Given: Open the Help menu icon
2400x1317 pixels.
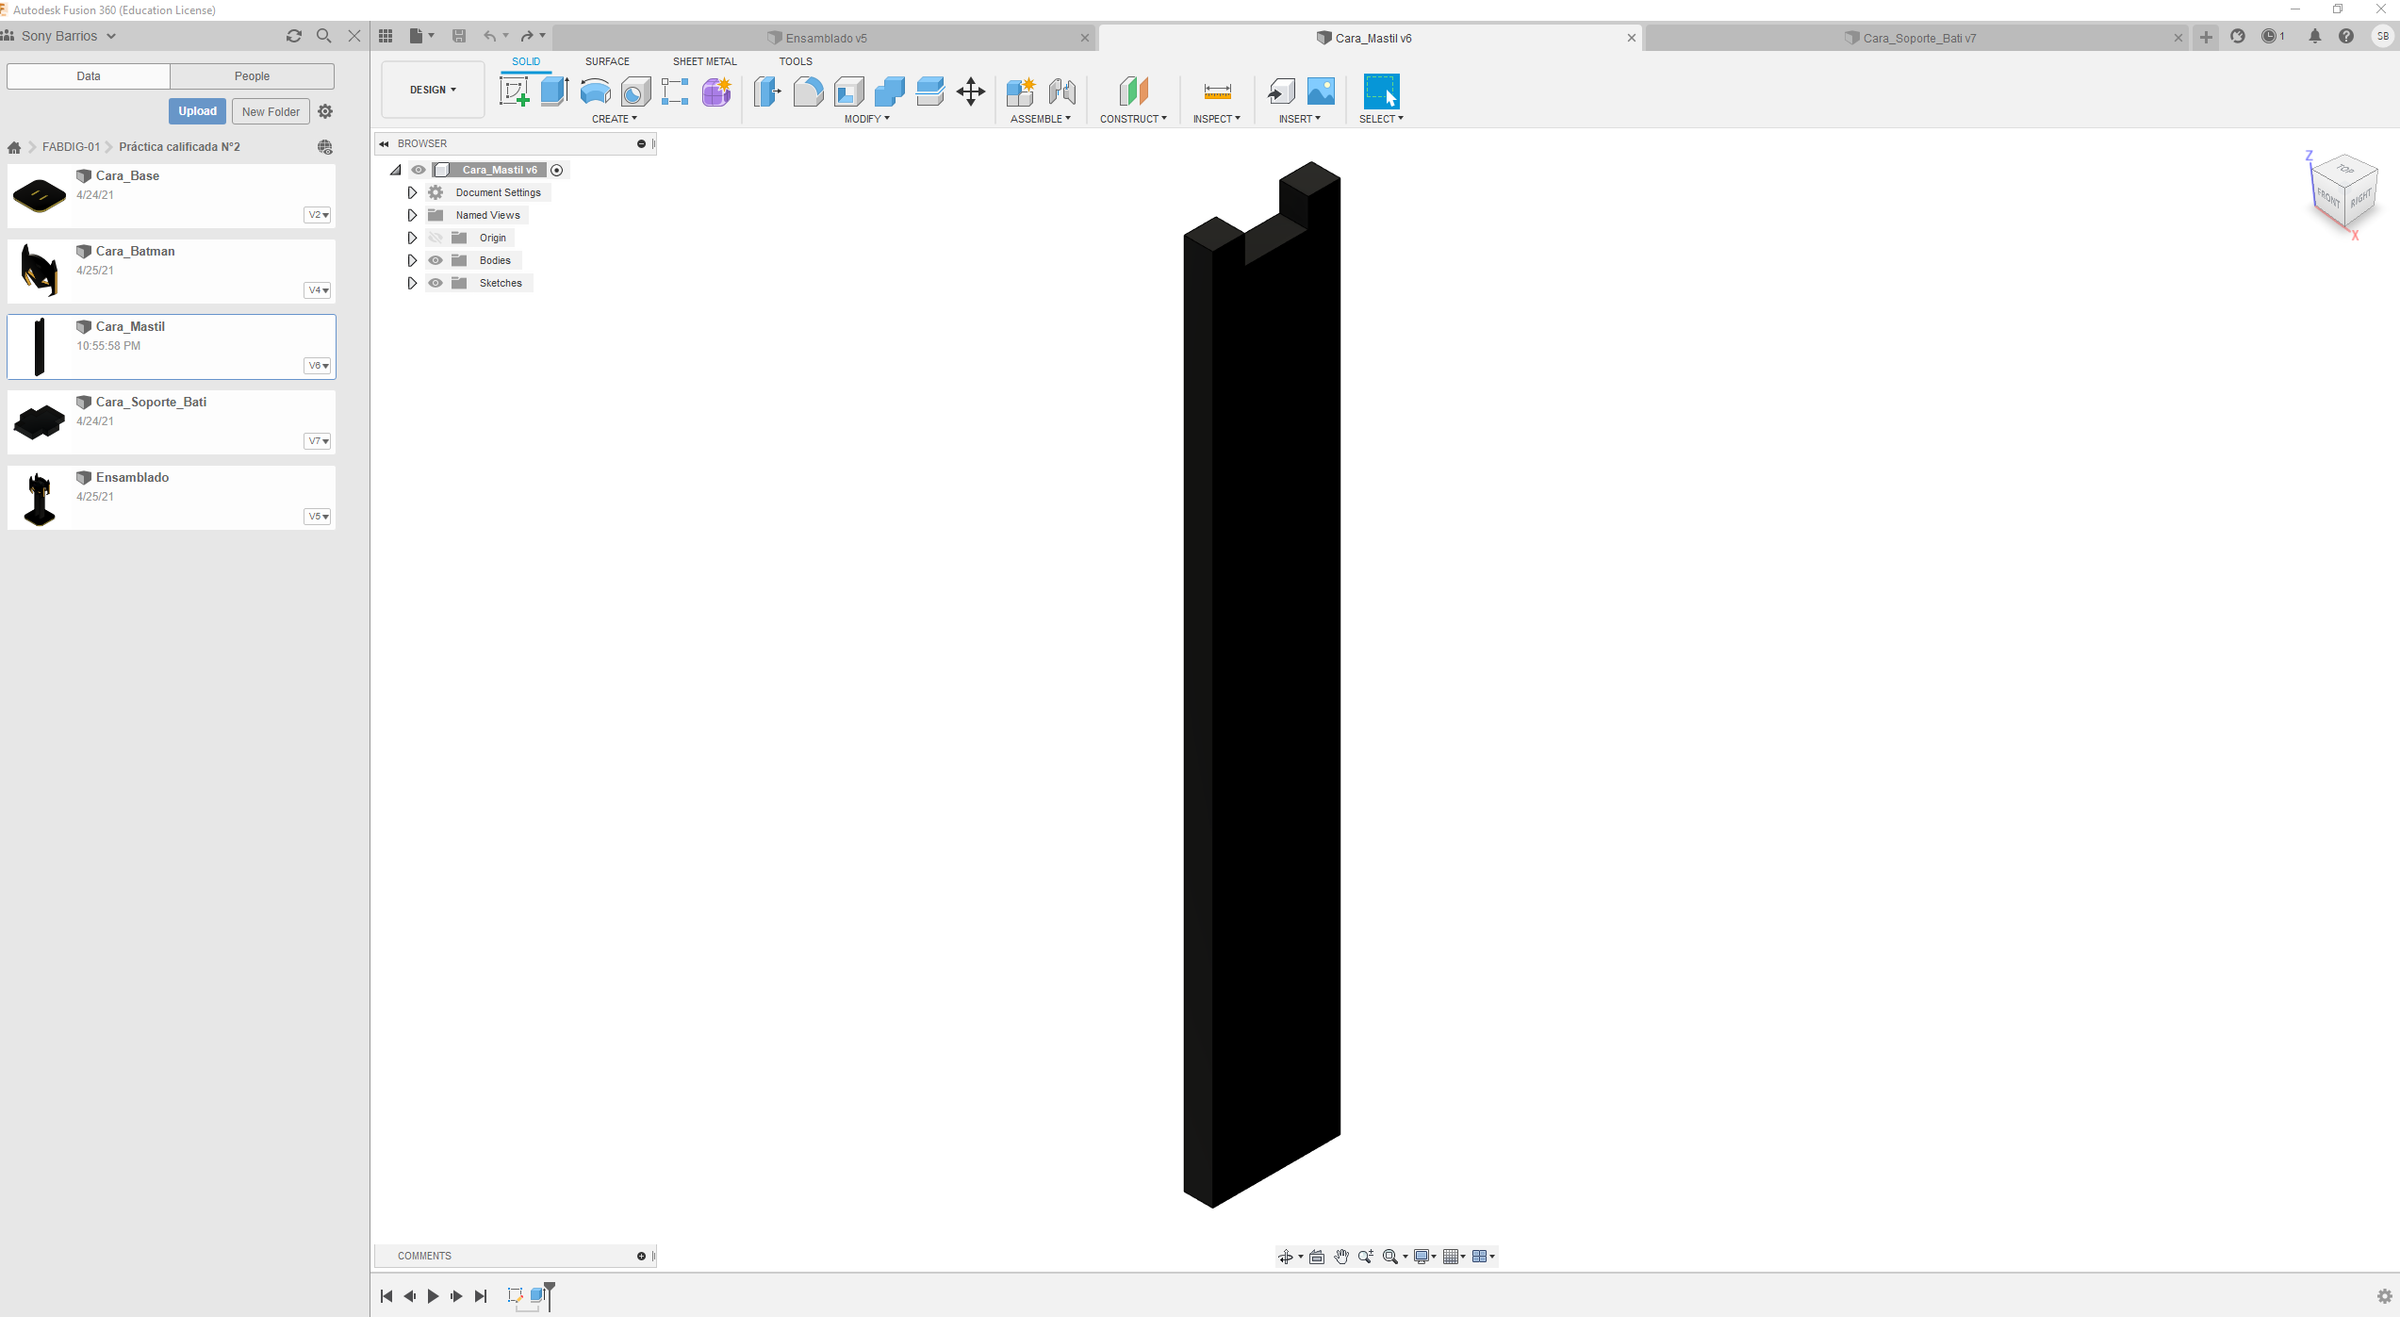Looking at the screenshot, I should [2346, 36].
